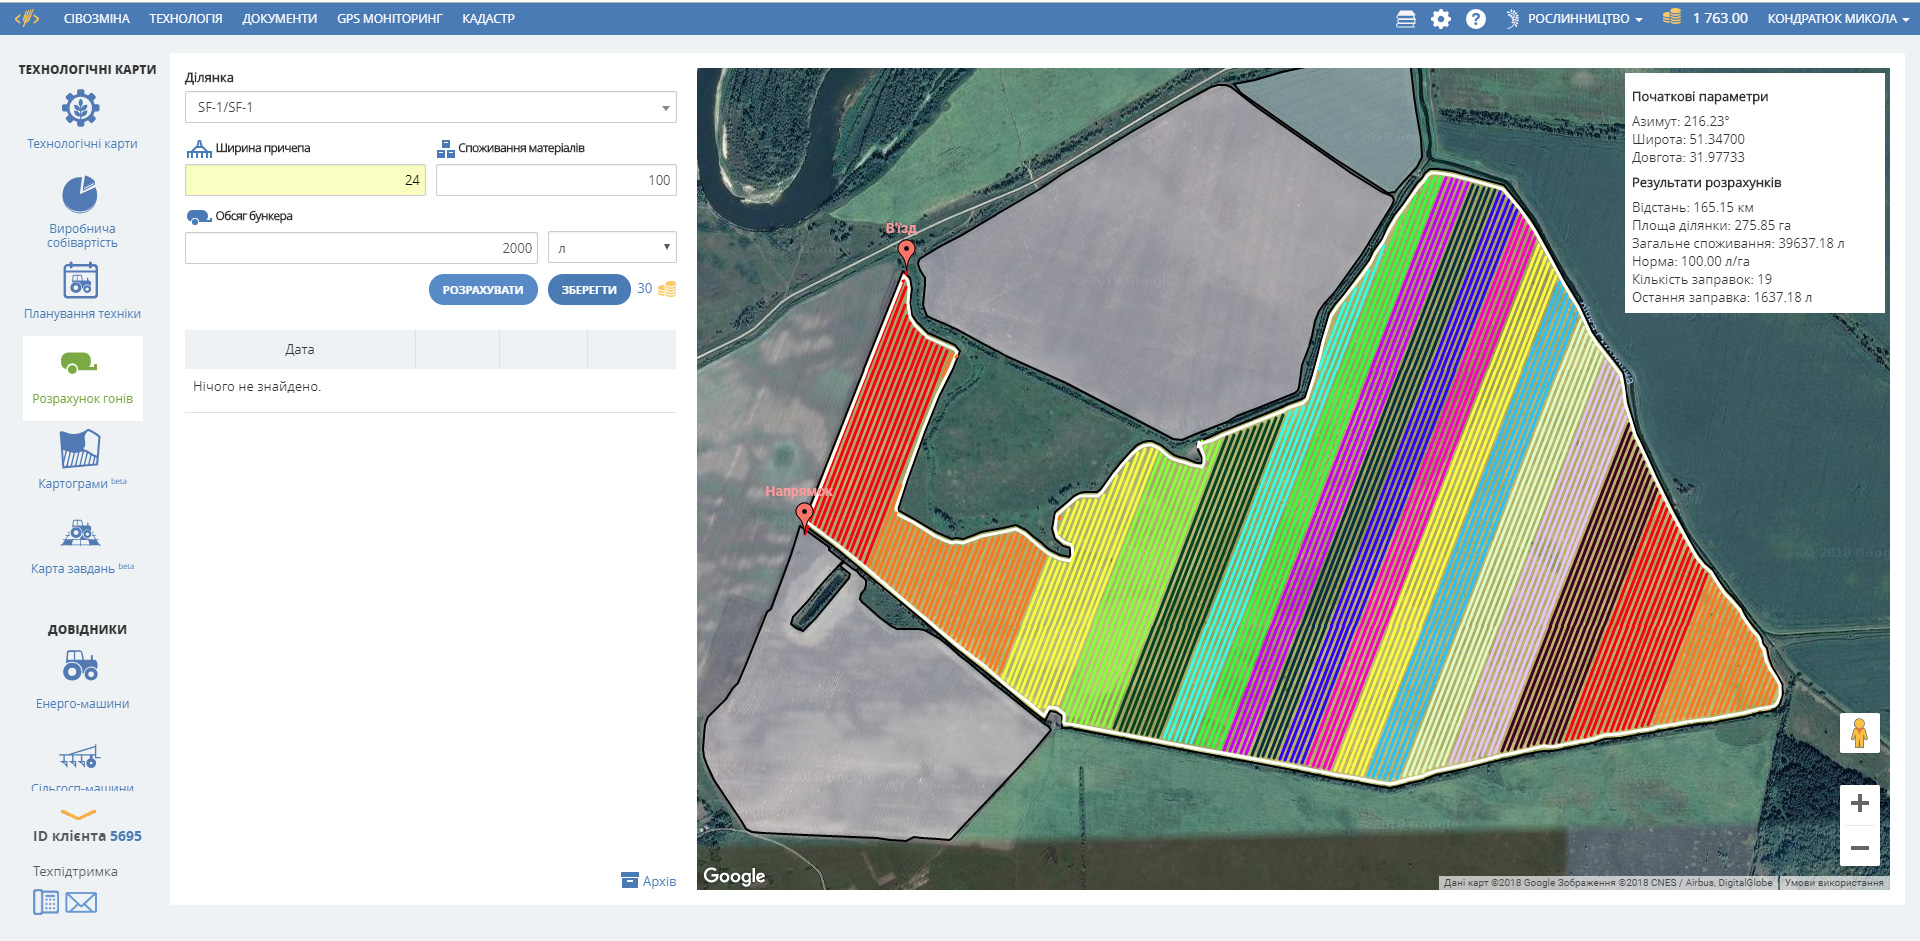The width and height of the screenshot is (1920, 941).
Task: Expand the Рослинництво module dropdown
Action: [x=1584, y=19]
